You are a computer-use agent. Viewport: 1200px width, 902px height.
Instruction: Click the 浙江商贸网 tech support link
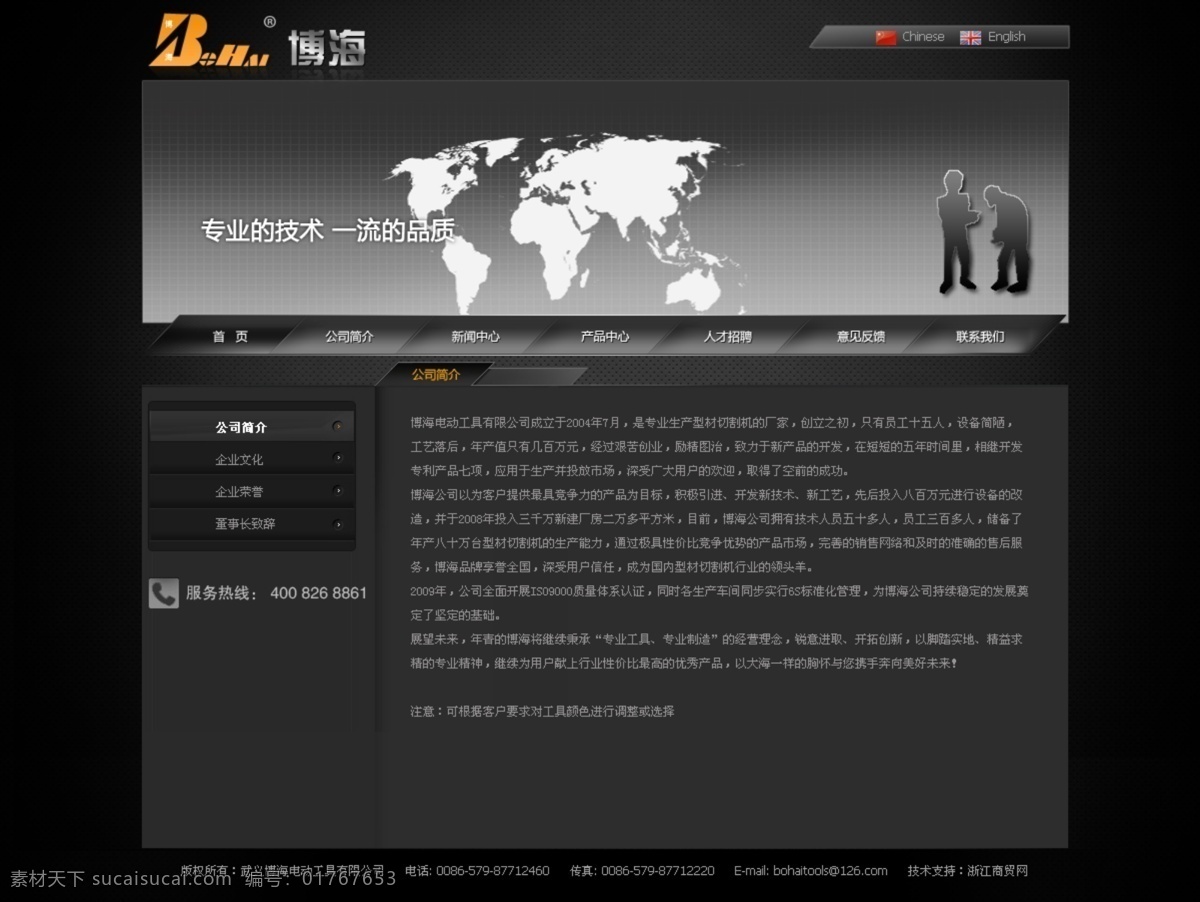pos(997,871)
